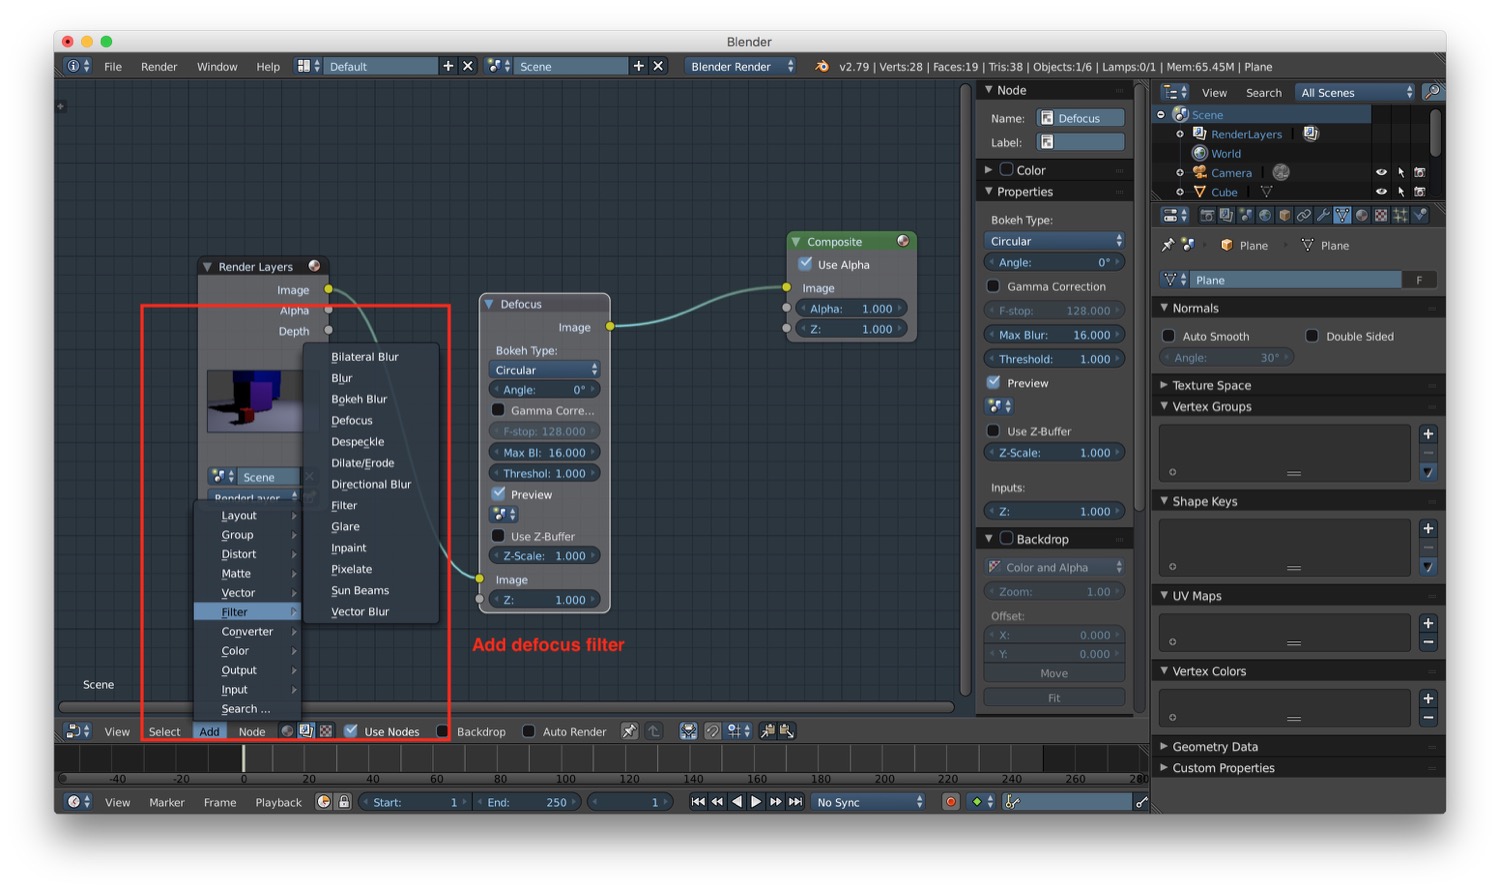This screenshot has height=891, width=1500.
Task: Enable Gamma Correction in the Properties panel
Action: pos(993,286)
